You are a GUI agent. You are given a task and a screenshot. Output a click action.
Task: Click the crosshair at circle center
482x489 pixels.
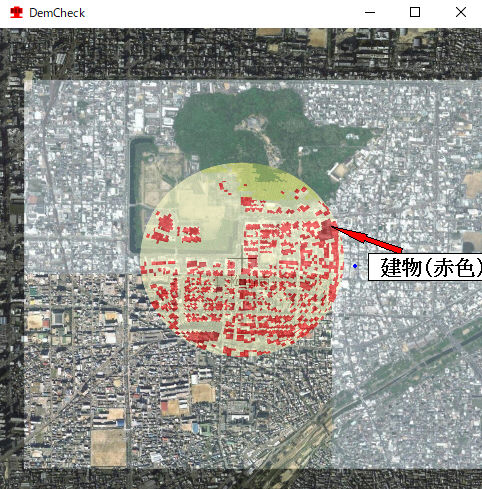coord(241,259)
